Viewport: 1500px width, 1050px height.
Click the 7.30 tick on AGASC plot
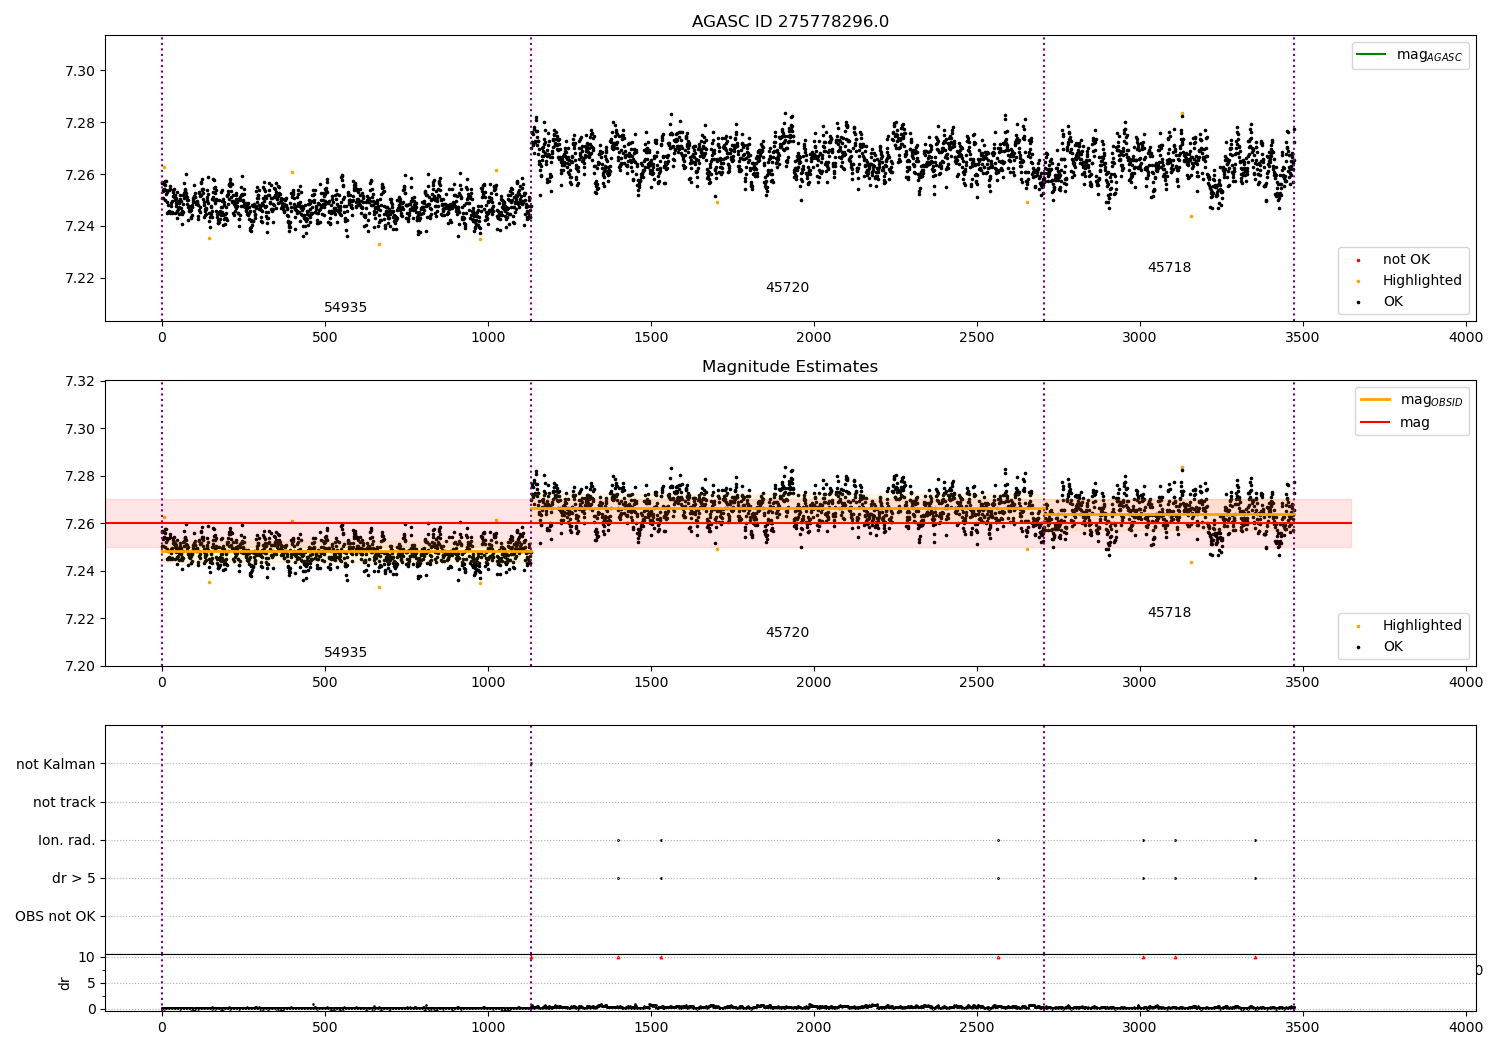click(x=80, y=72)
